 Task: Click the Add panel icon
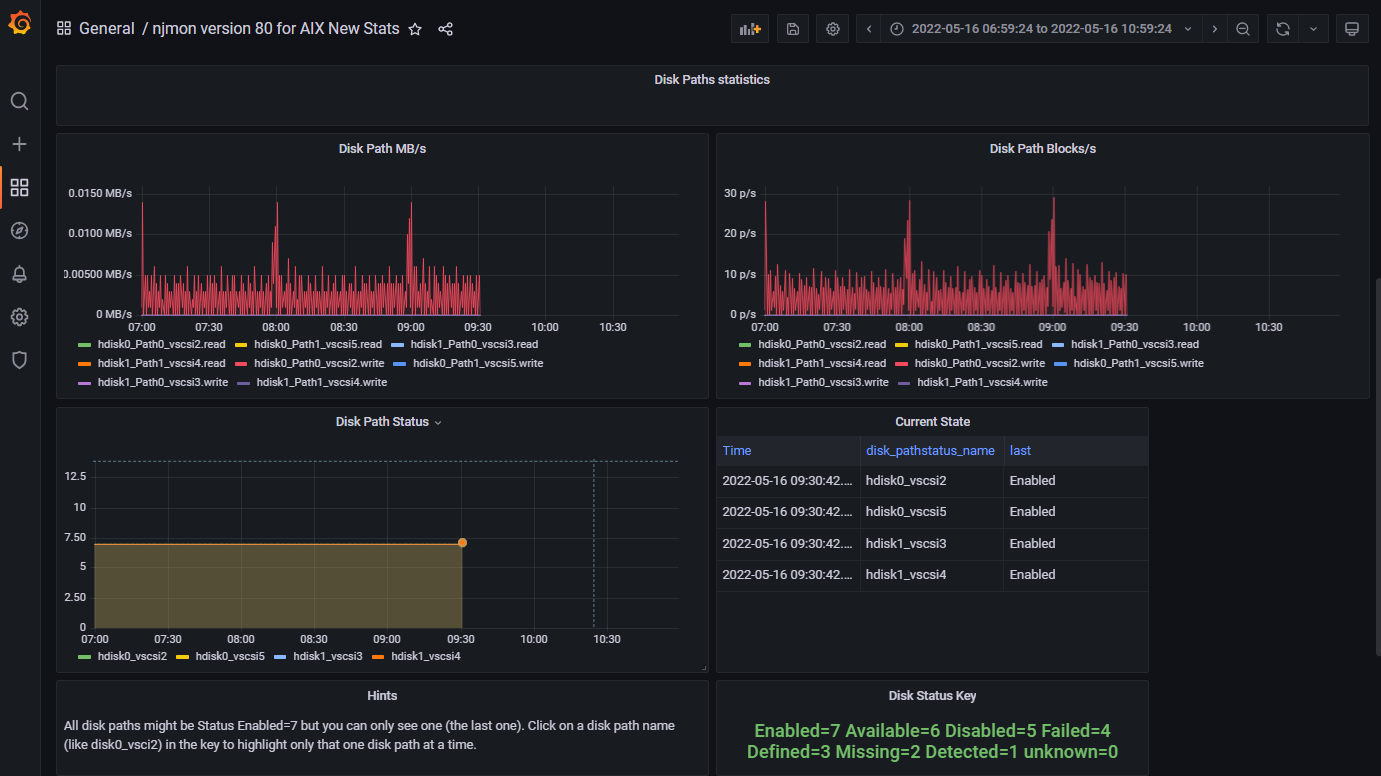click(x=749, y=29)
